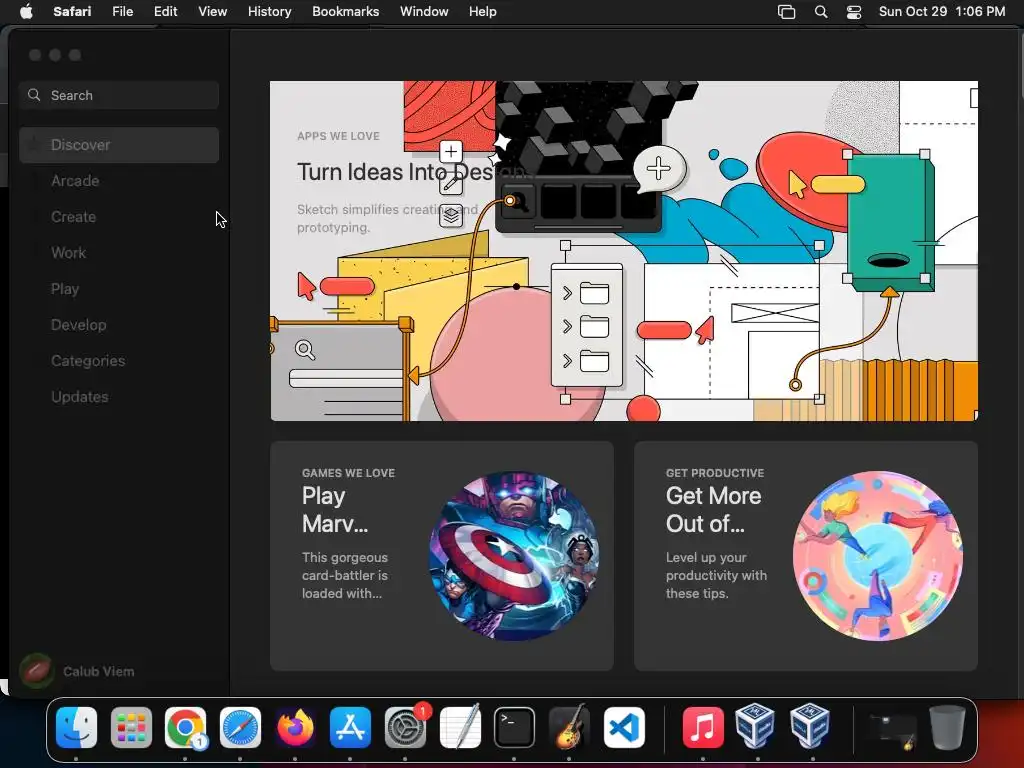Click the magnifier icon in the Search field

pos(34,95)
